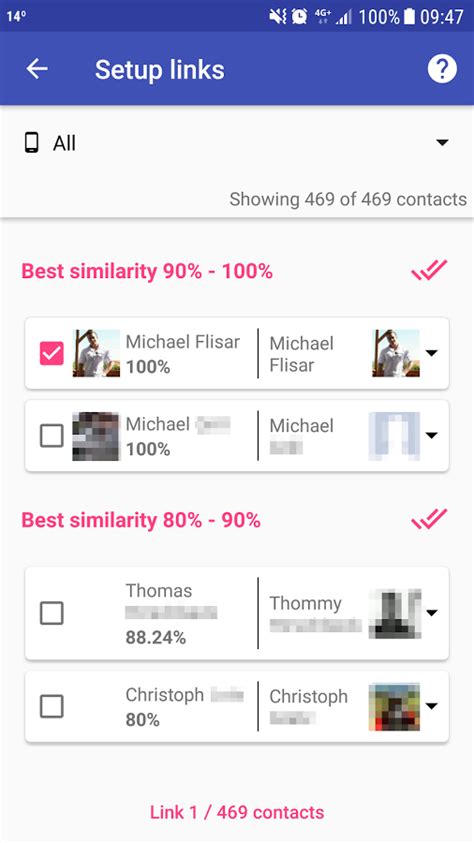Select all in 90% - 100% similarity group
The image size is (474, 843).
(429, 270)
